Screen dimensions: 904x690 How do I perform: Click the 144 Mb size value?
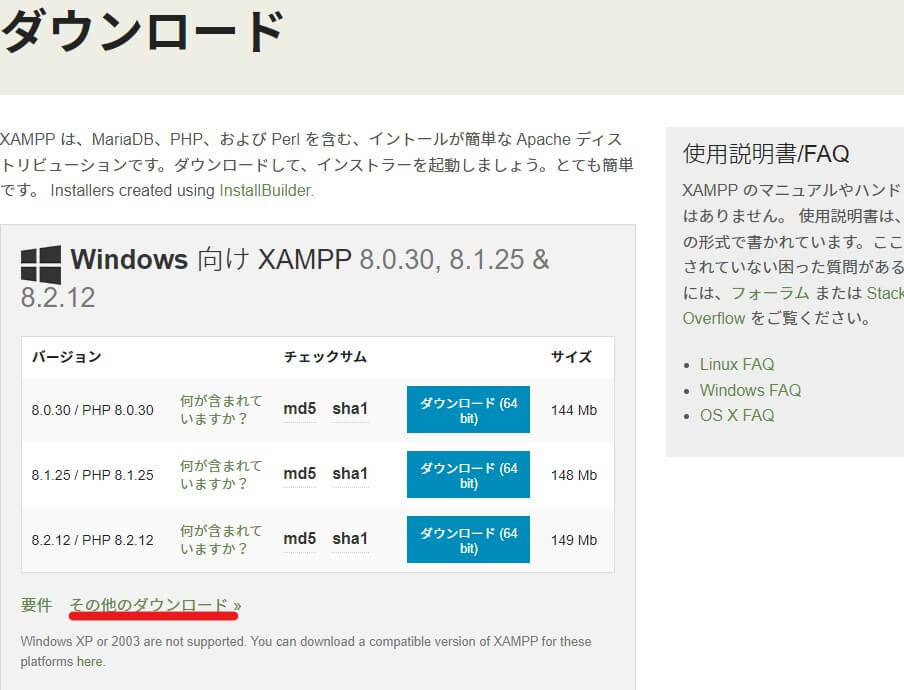(574, 410)
